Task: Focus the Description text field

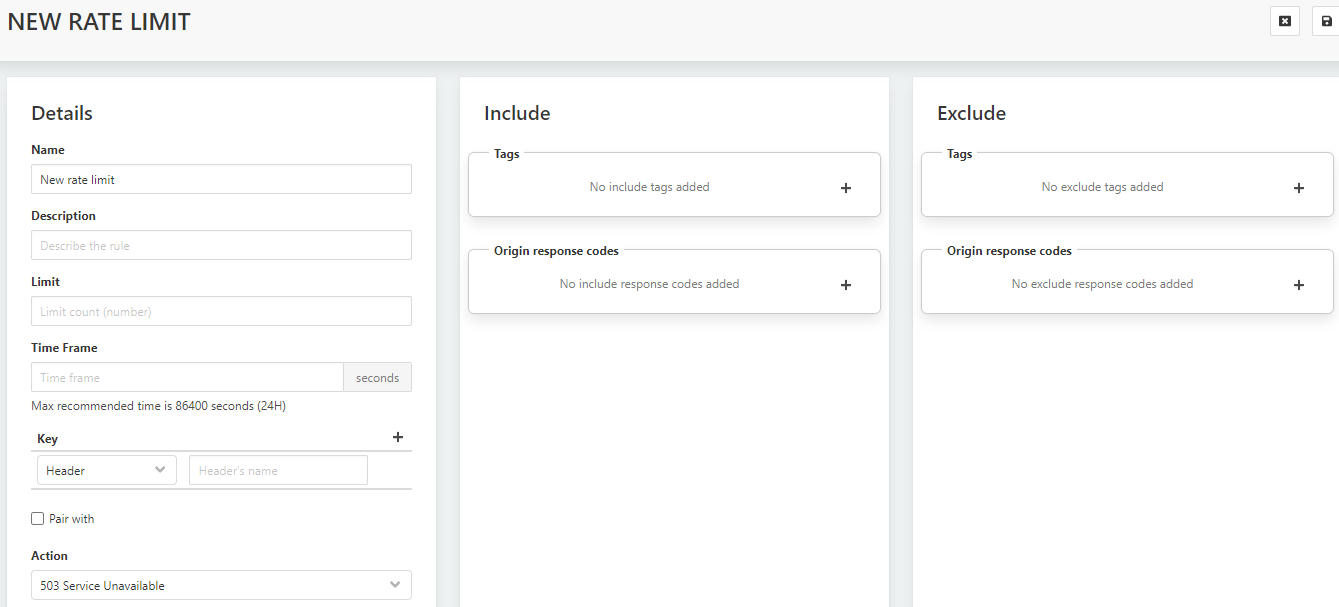Action: [221, 246]
